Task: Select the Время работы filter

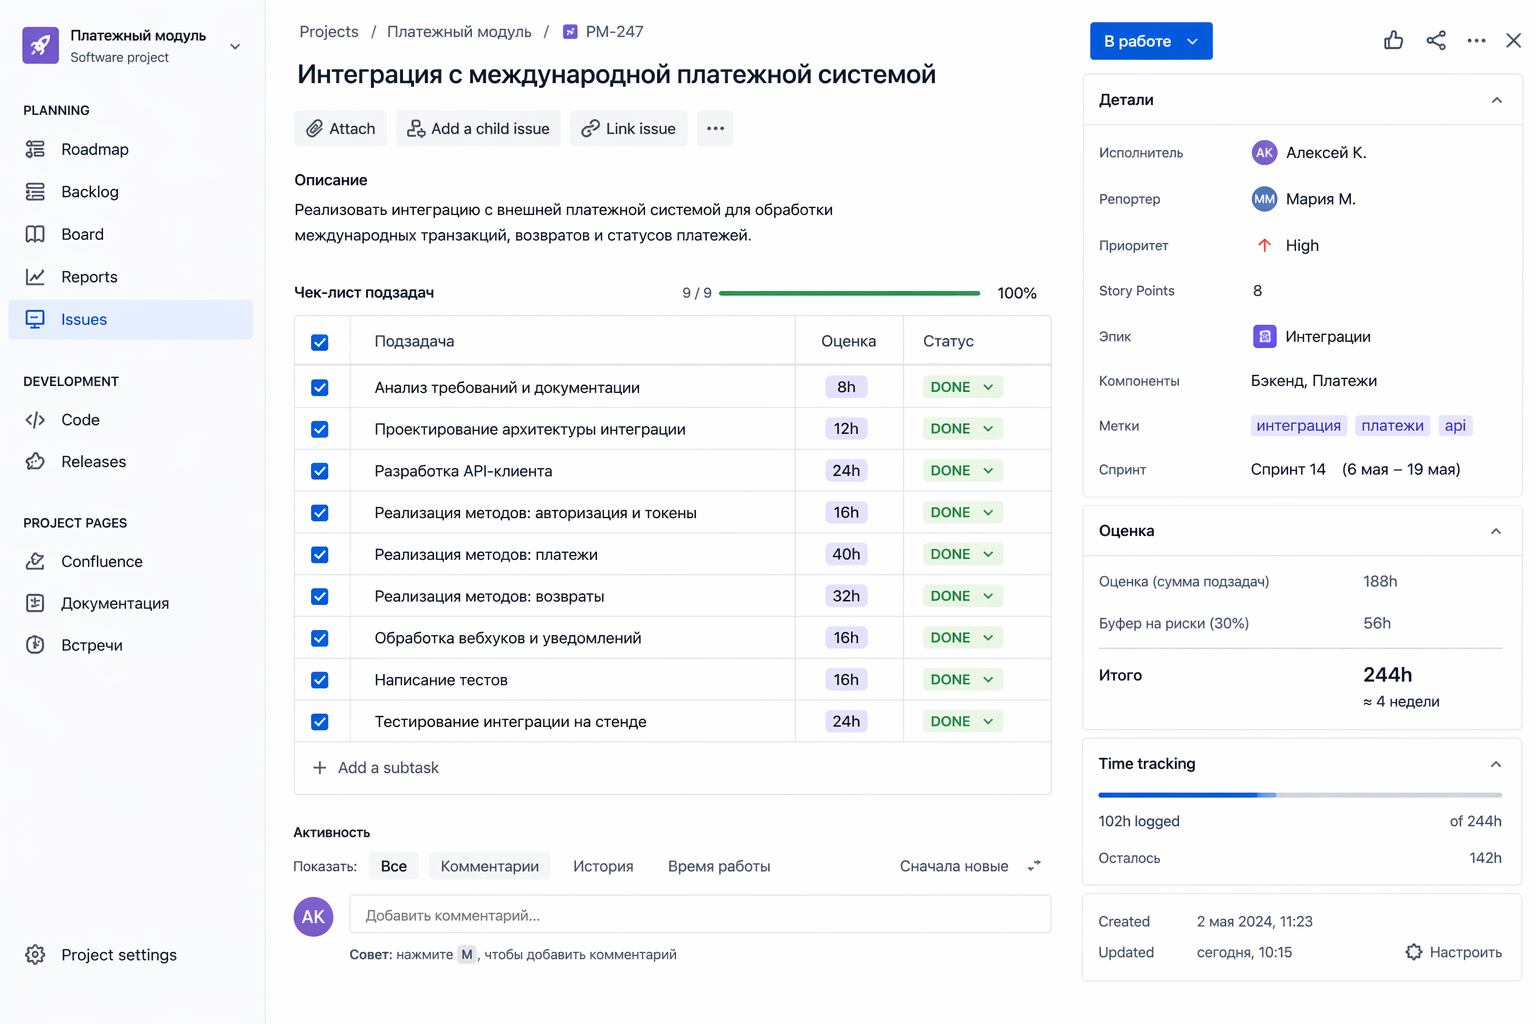Action: 718,866
